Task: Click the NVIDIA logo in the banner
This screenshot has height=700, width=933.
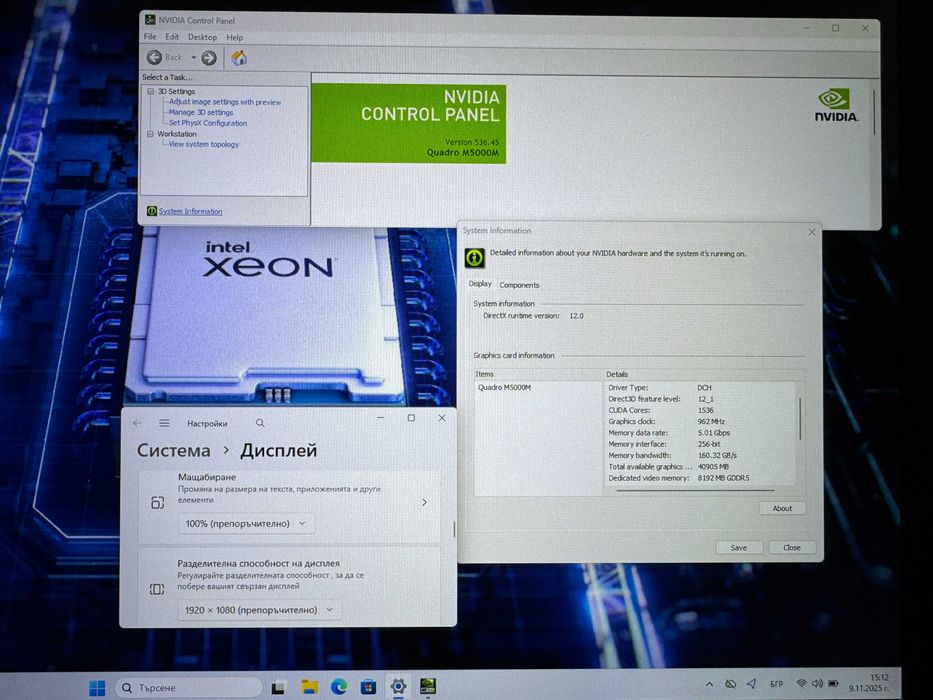Action: (x=836, y=105)
